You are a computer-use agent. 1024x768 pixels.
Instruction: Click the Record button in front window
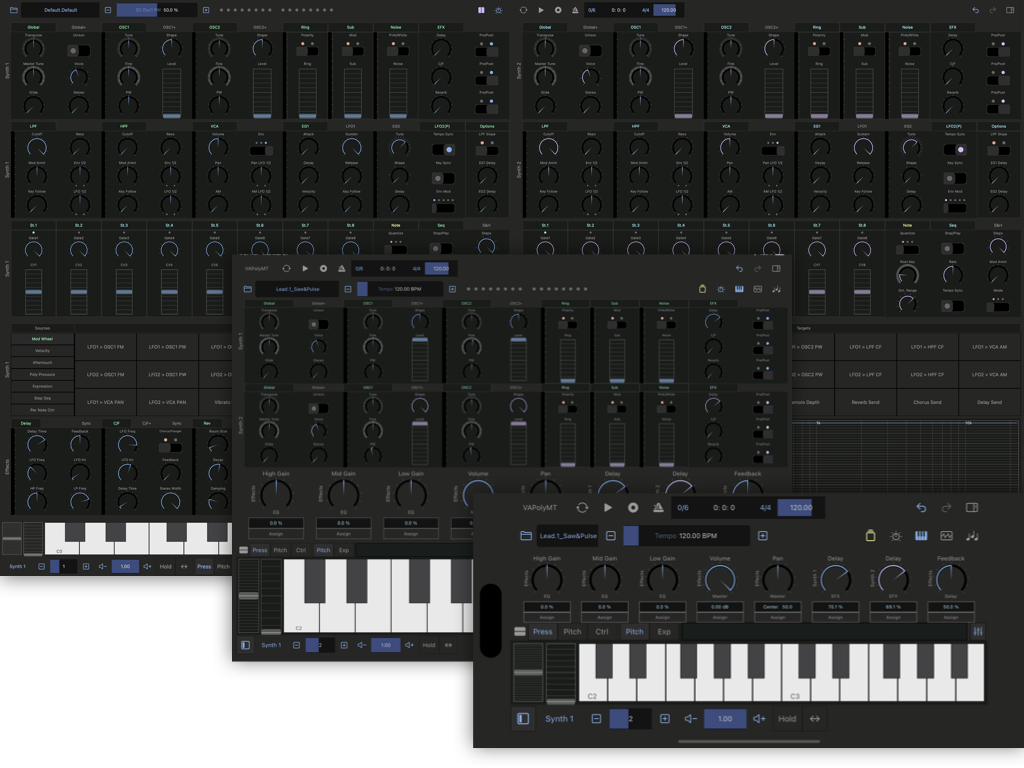point(633,508)
